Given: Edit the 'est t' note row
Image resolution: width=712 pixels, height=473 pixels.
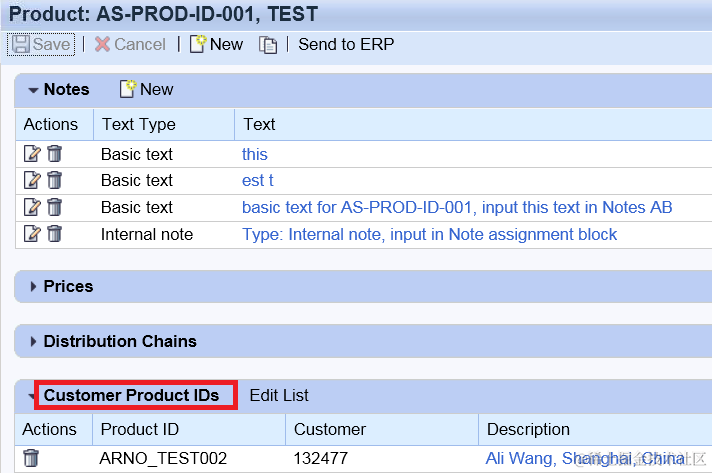Looking at the screenshot, I should (32, 180).
